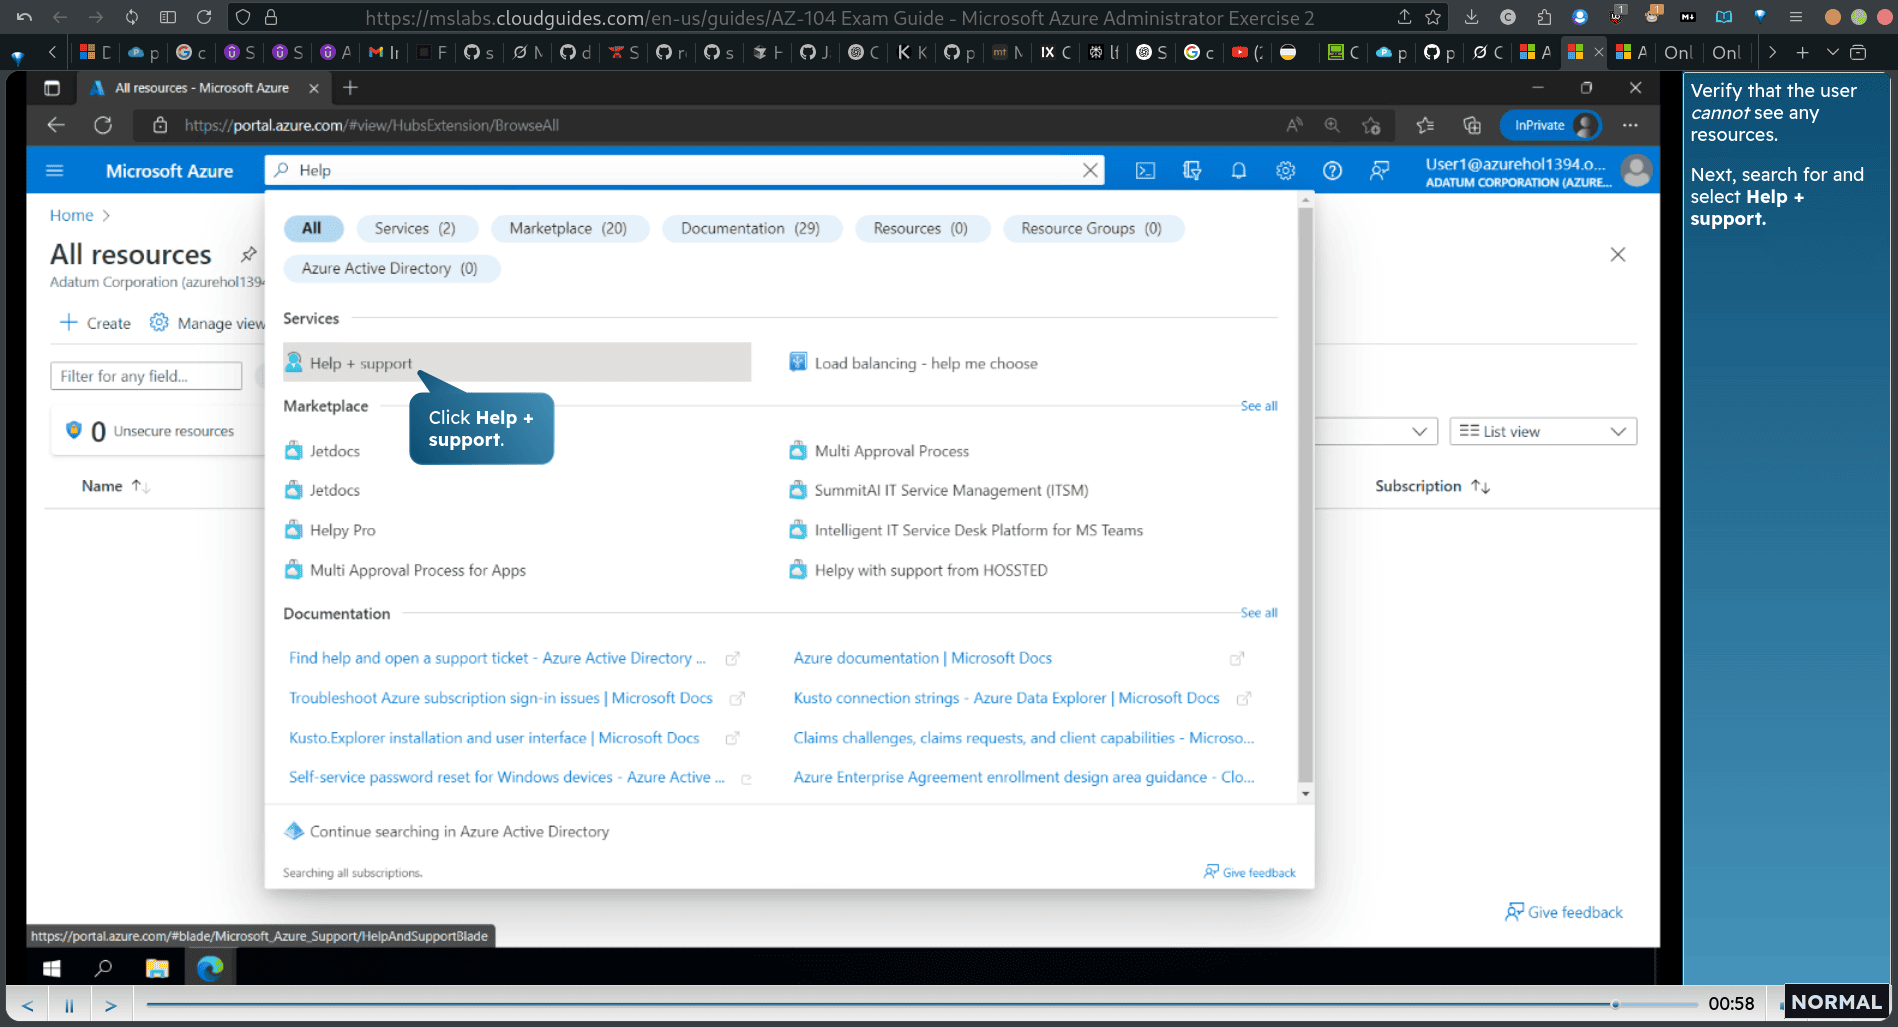Click the Filter for any field box
Viewport: 1898px width, 1027px height.
pyautogui.click(x=146, y=376)
